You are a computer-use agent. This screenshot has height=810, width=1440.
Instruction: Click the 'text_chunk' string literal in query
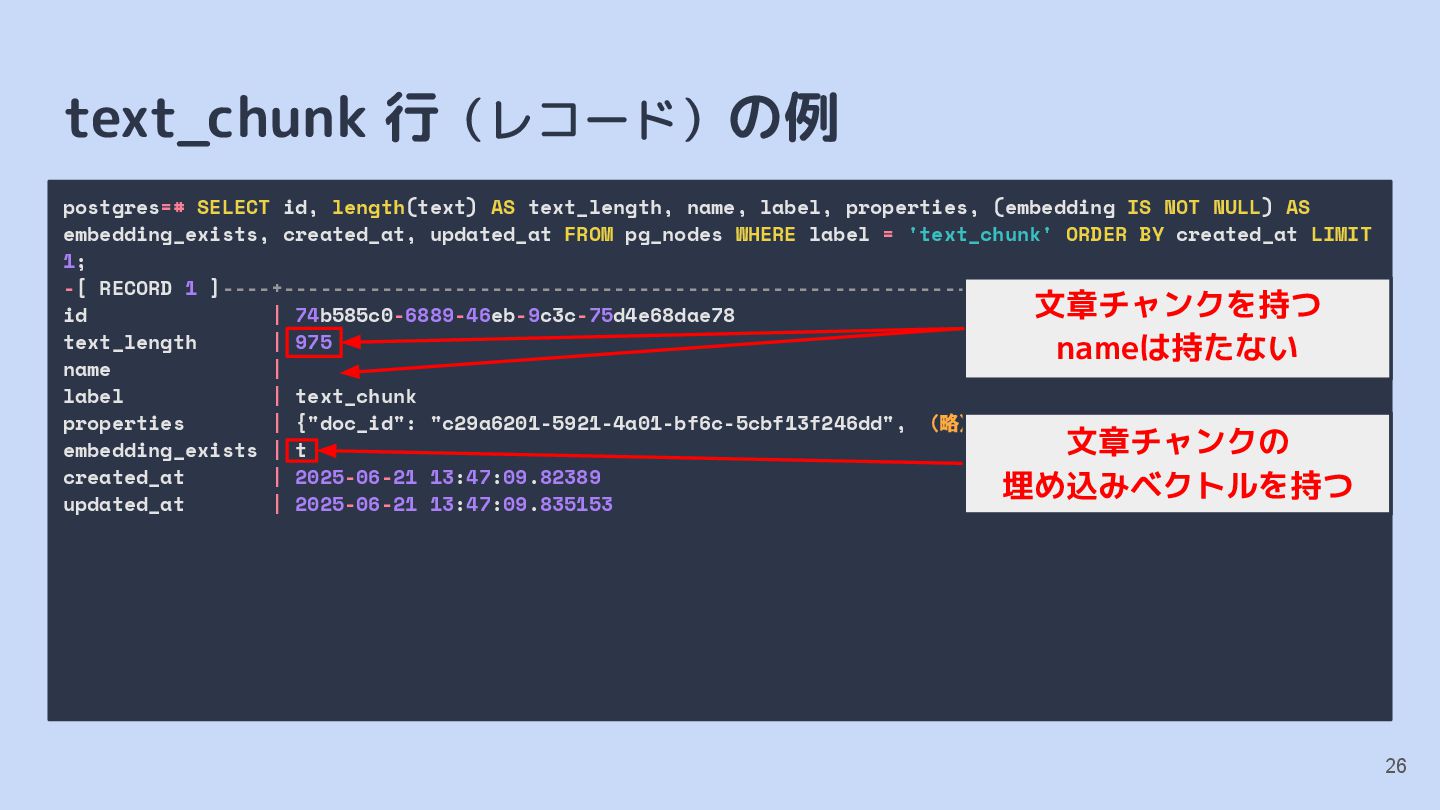[979, 234]
